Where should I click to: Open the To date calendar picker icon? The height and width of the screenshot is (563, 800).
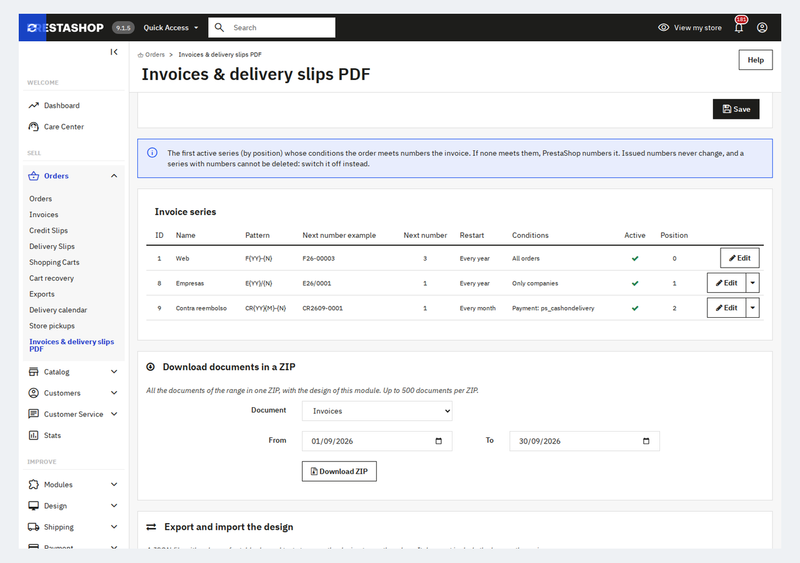click(x=646, y=441)
